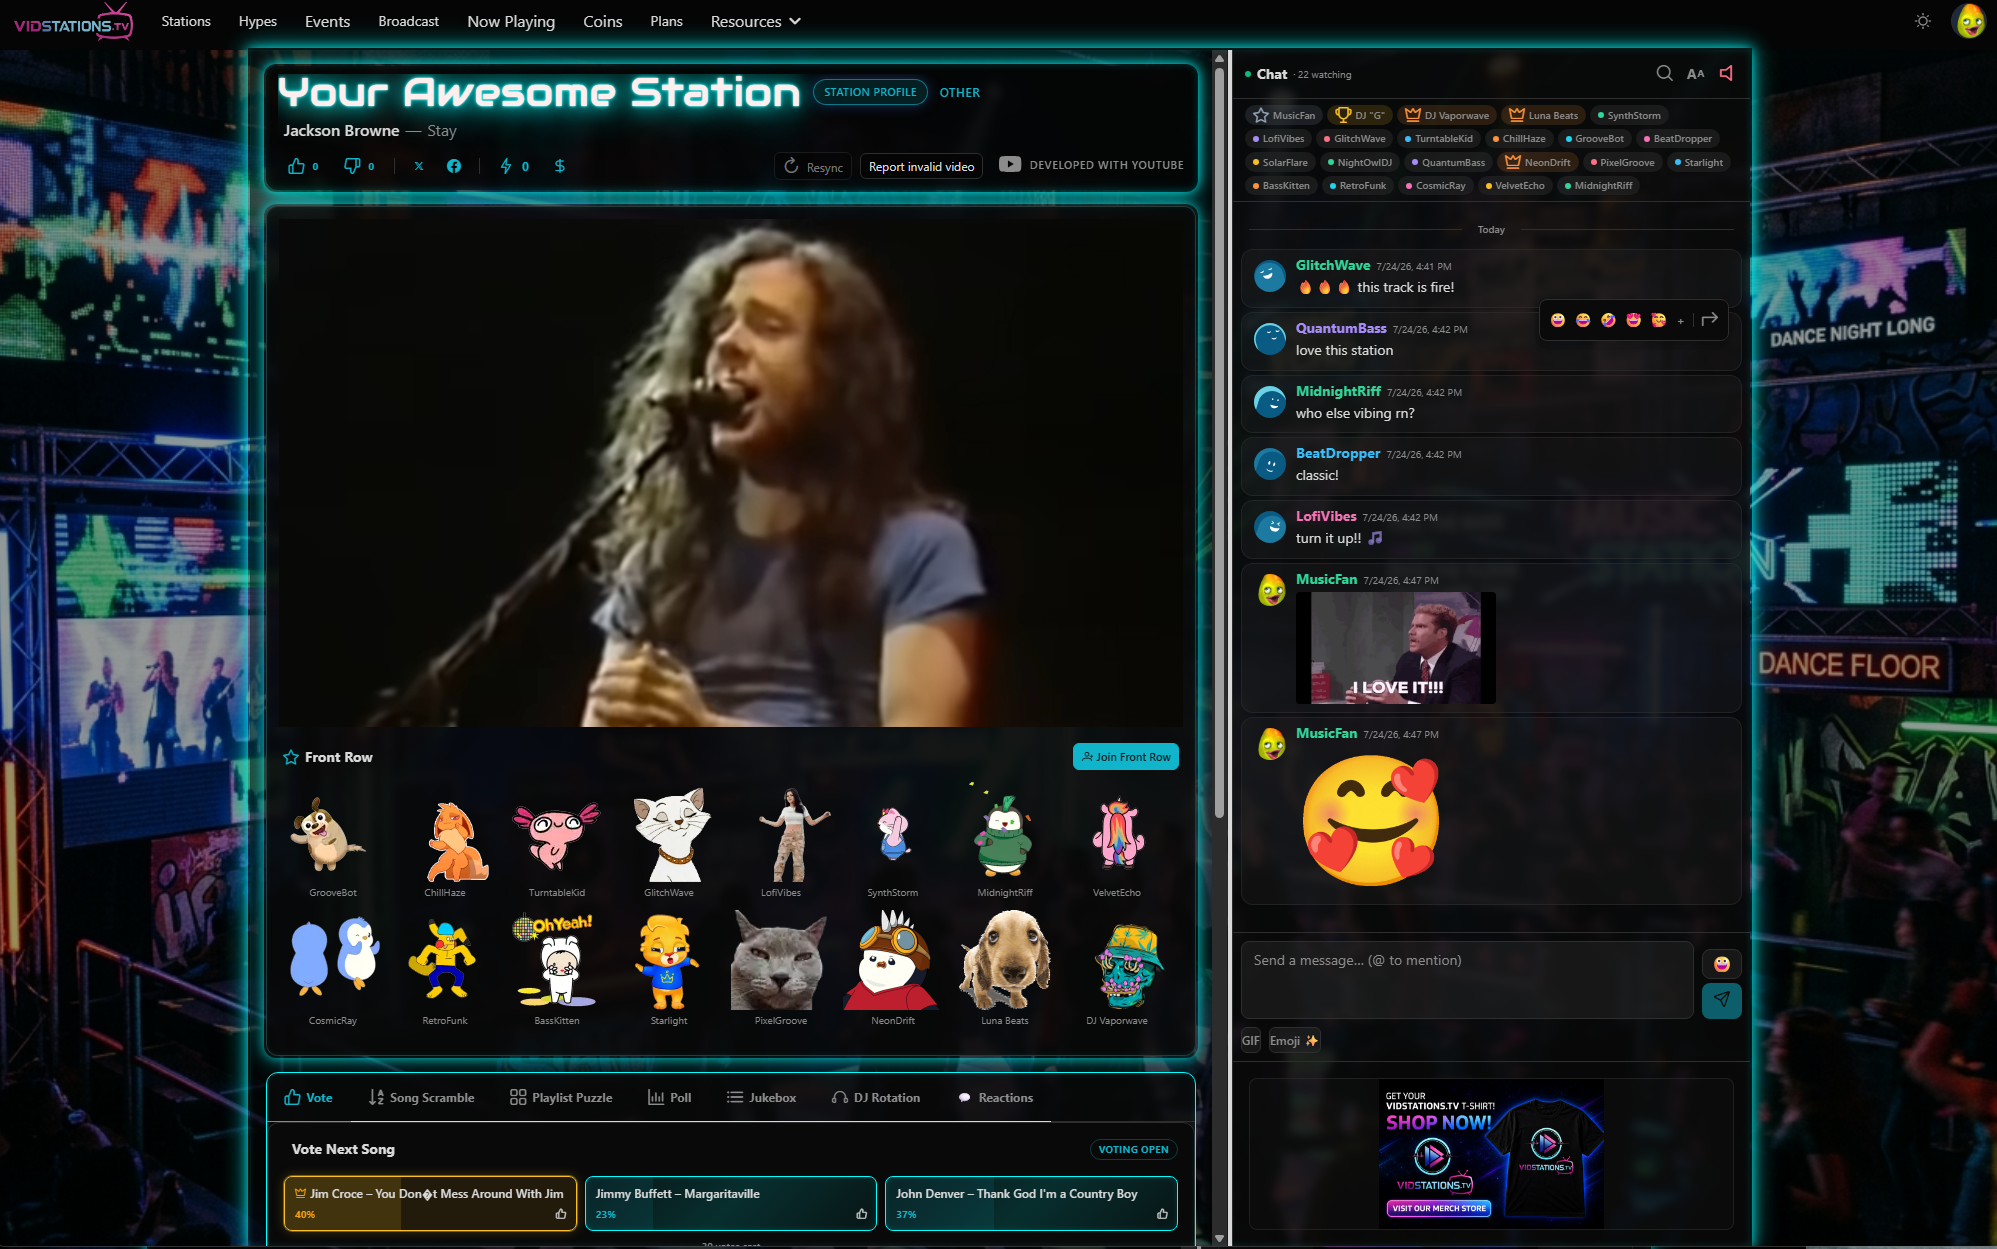Click Front Row star icon
The width and height of the screenshot is (1997, 1249).
point(291,757)
